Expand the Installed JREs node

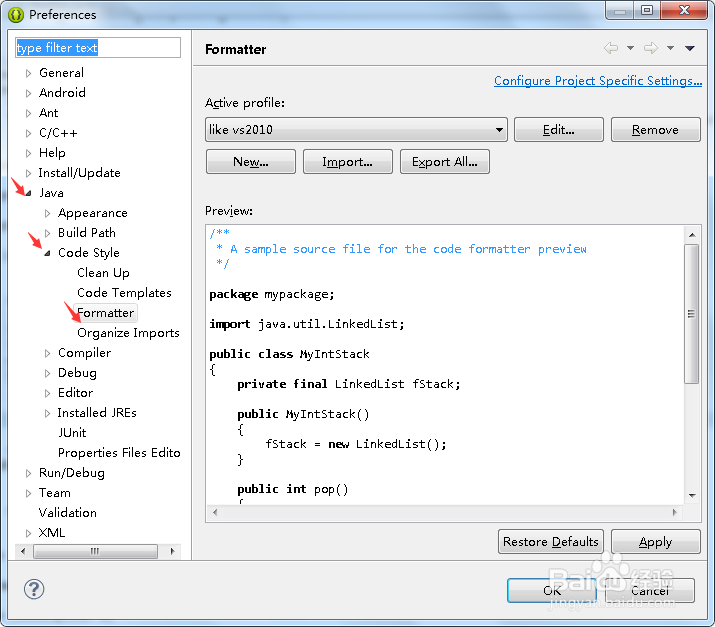(47, 414)
